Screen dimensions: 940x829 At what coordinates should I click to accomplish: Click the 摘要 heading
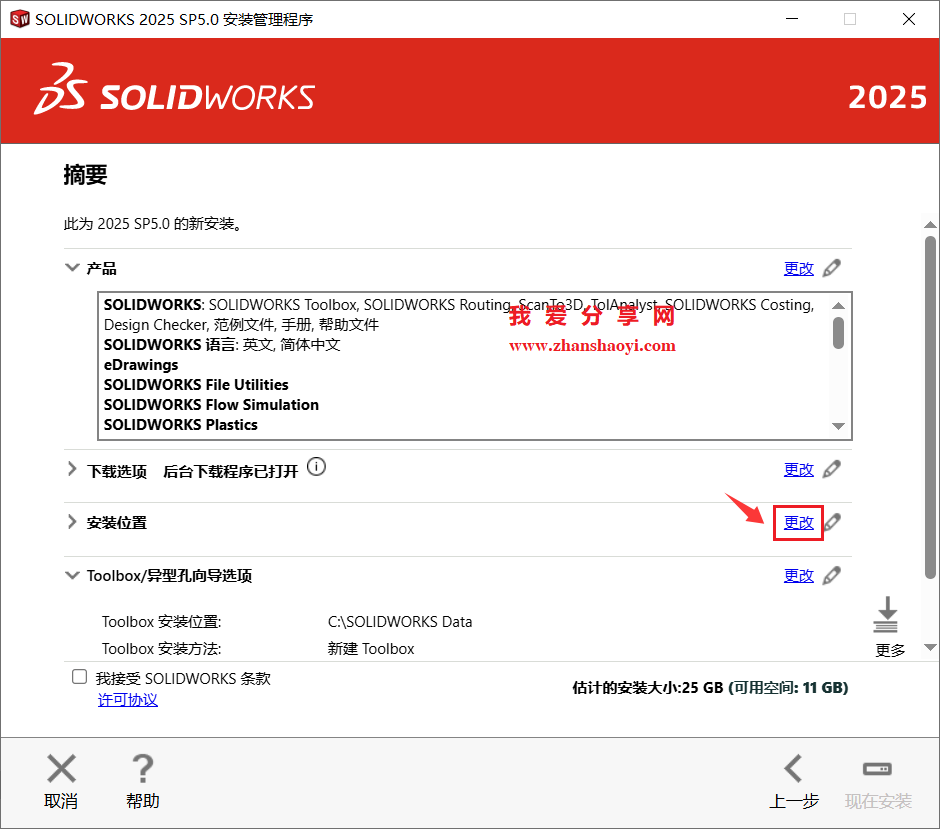point(85,175)
